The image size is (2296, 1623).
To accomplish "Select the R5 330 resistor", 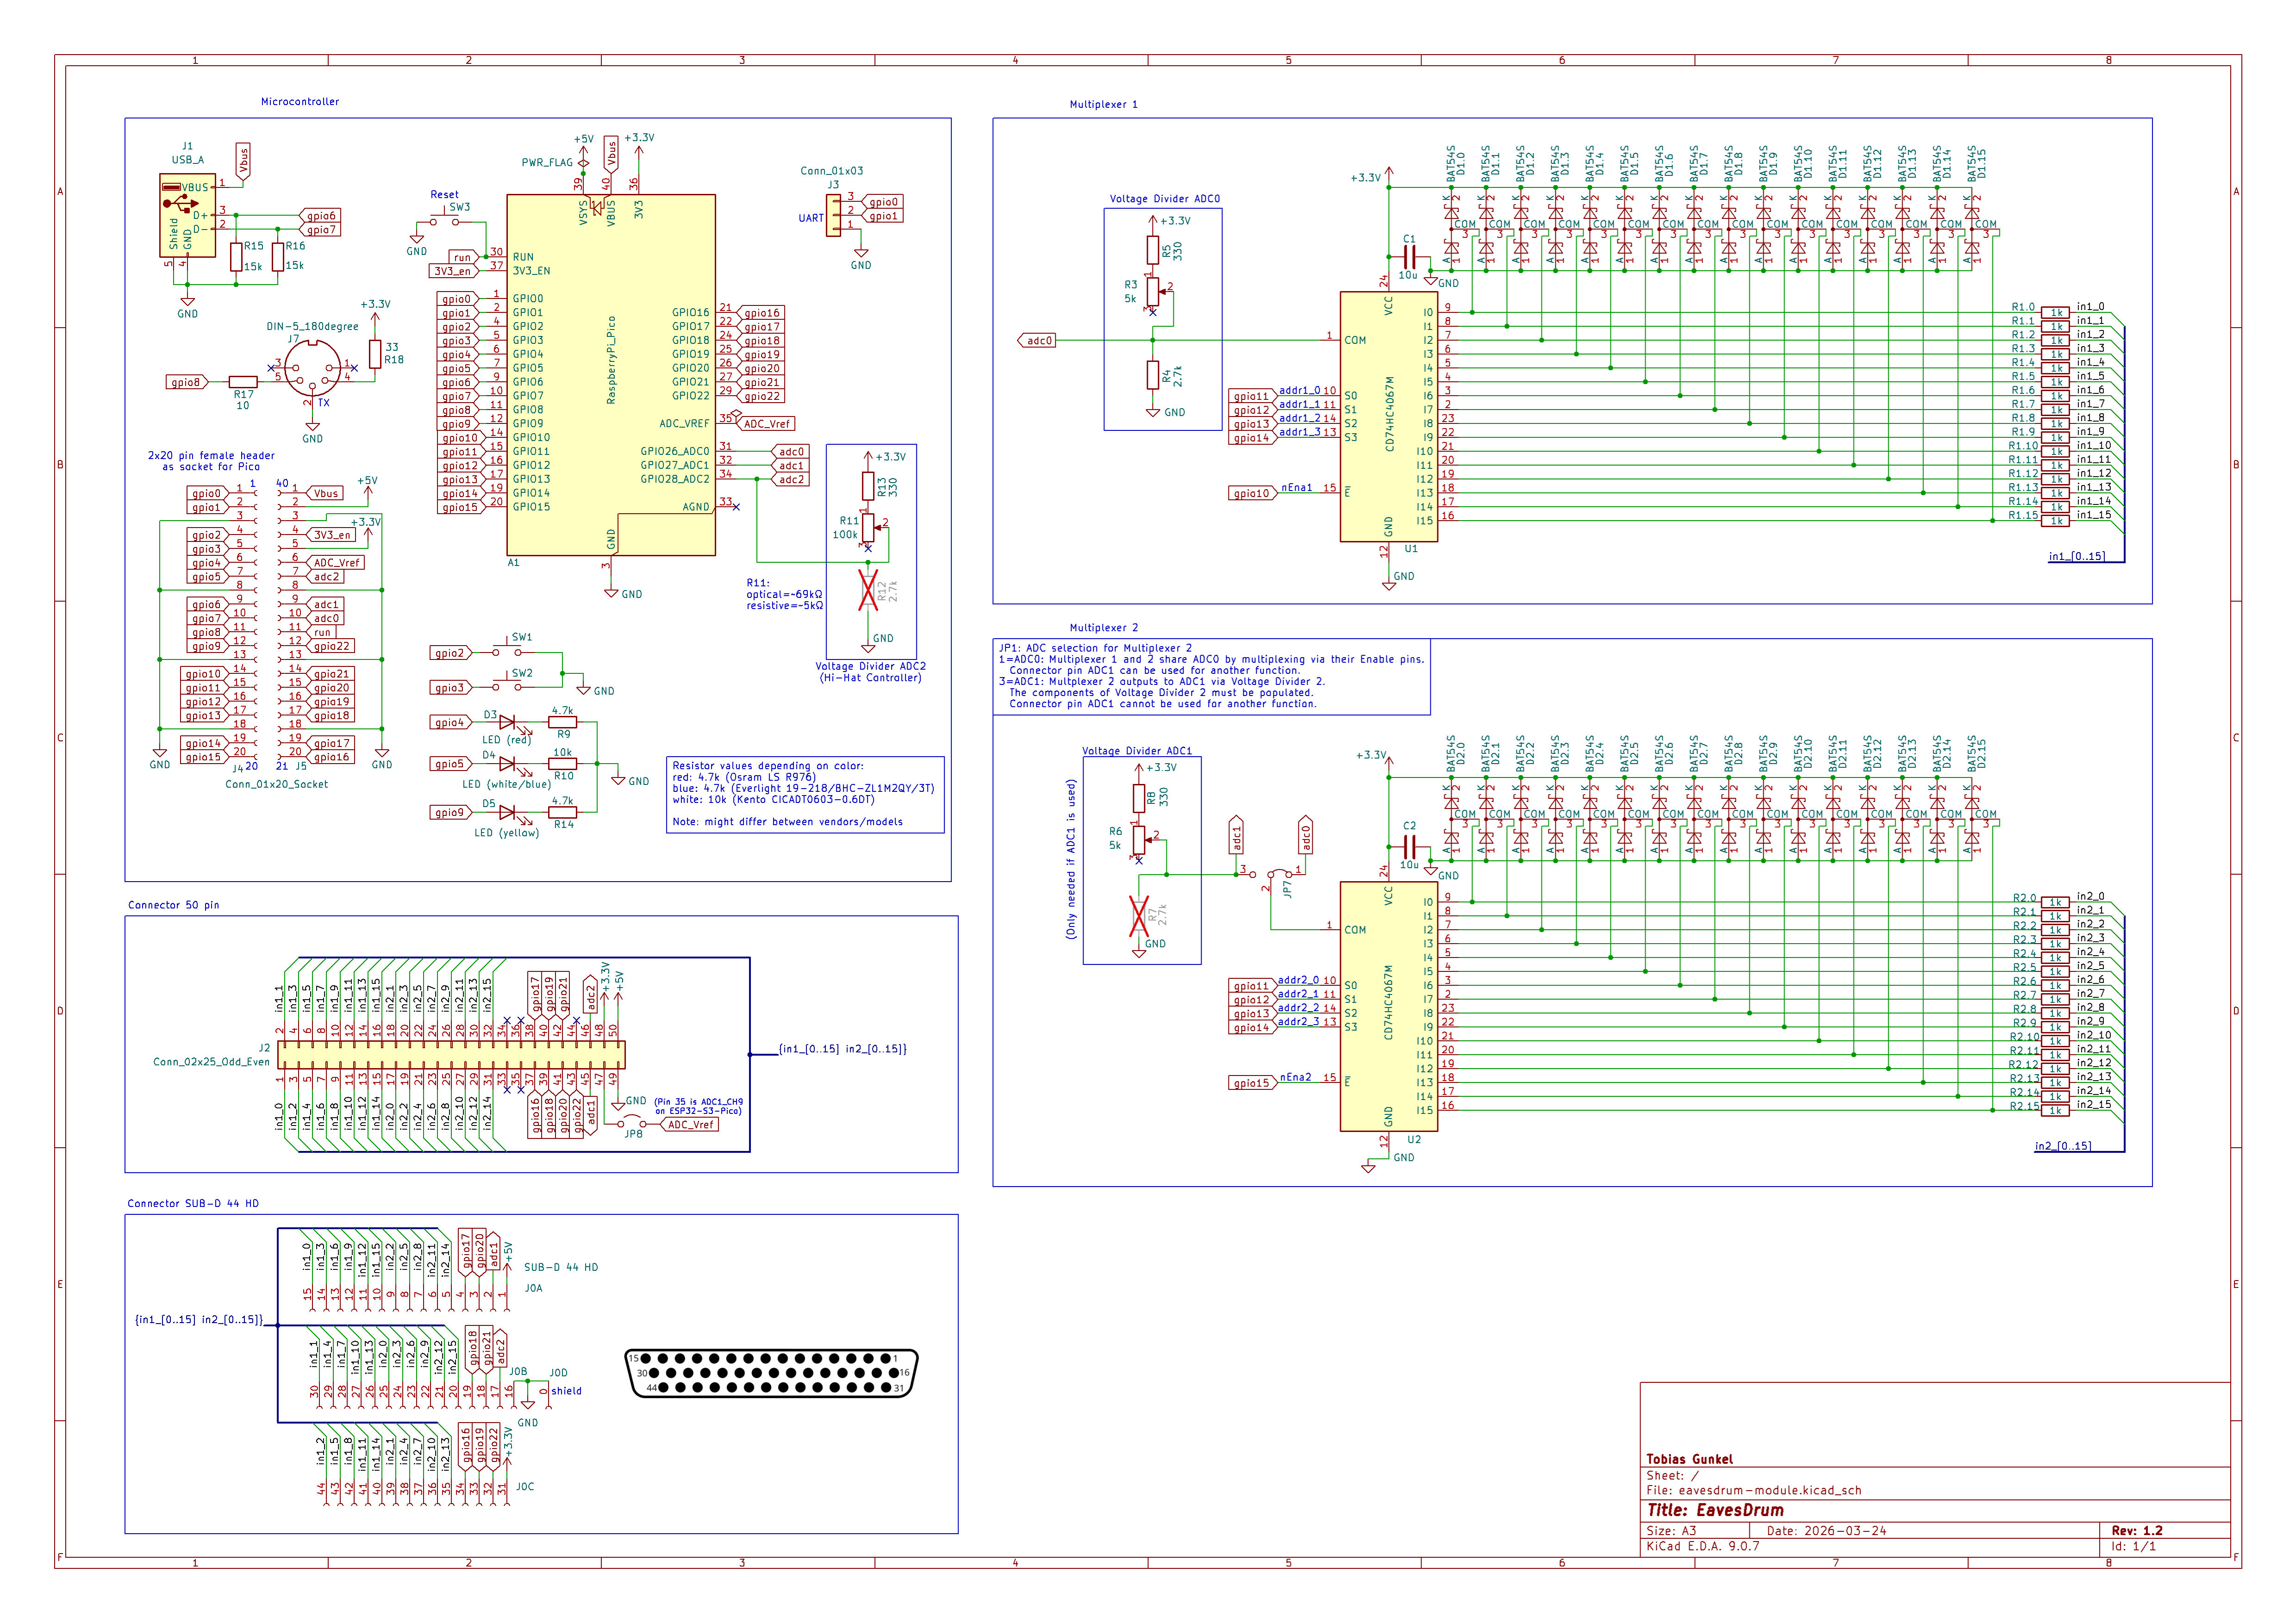I will click(1153, 250).
